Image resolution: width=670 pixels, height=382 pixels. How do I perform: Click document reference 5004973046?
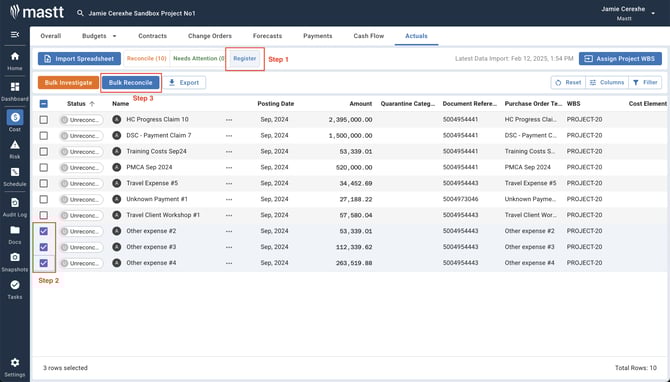[x=460, y=199]
